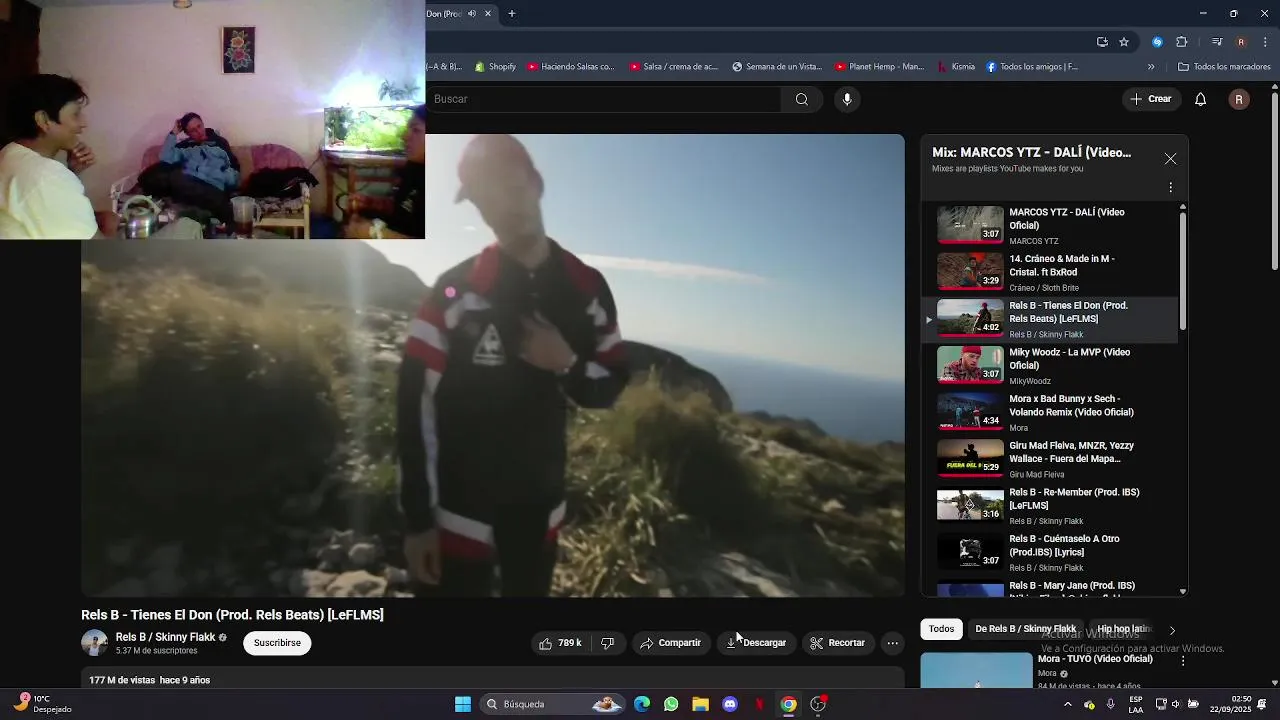This screenshot has height=720, width=1280.
Task: Focus the Buscar search field
Action: point(604,99)
